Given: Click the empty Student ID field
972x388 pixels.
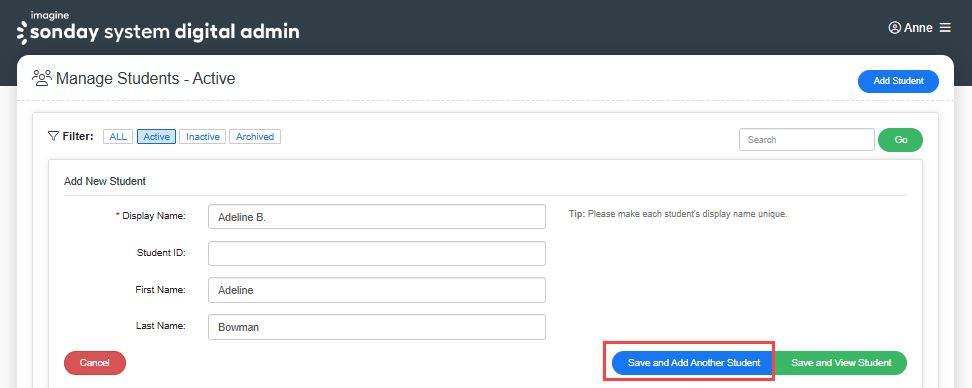Looking at the screenshot, I should coord(377,254).
